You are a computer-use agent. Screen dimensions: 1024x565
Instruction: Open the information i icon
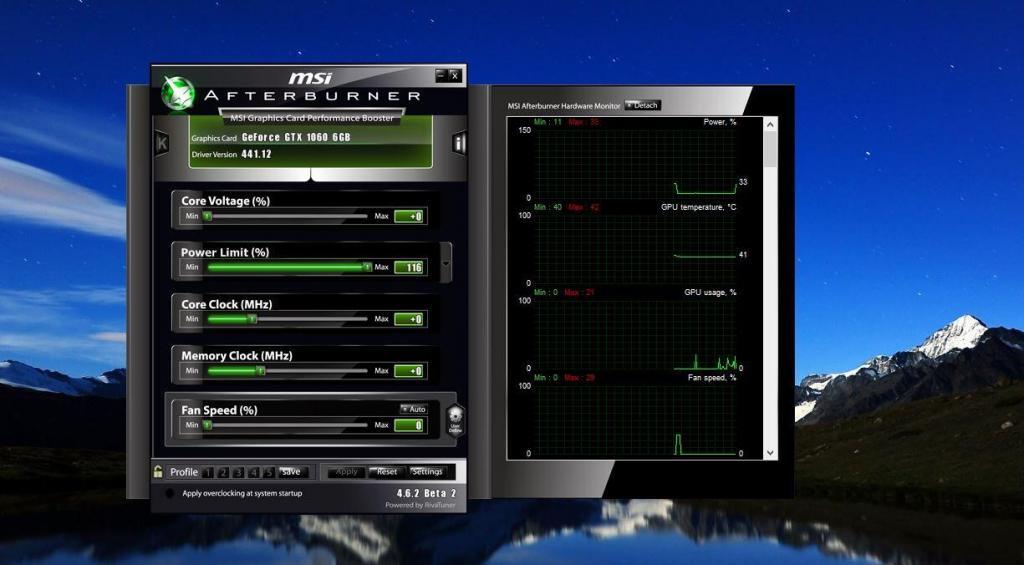pos(459,144)
